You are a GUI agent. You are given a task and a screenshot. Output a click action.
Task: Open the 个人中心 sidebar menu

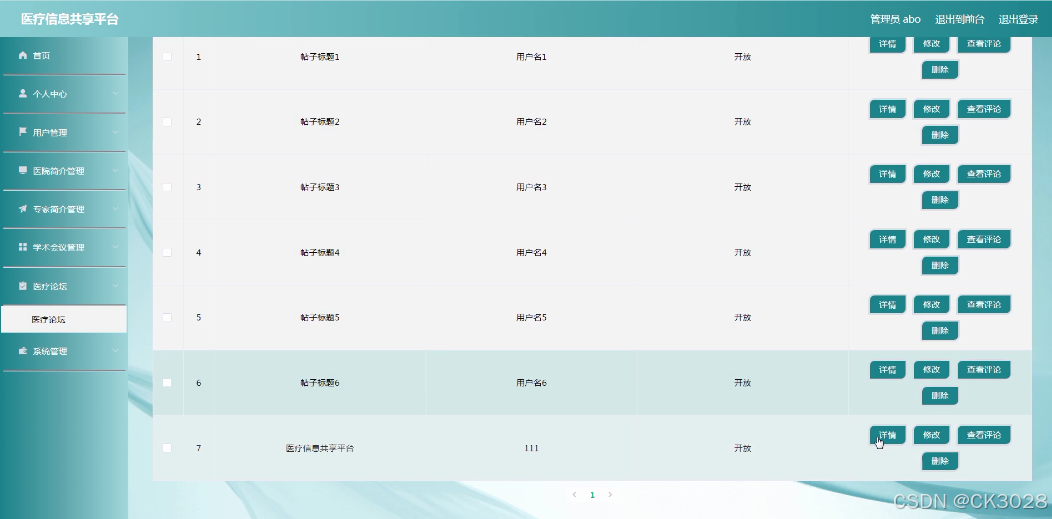pos(63,94)
